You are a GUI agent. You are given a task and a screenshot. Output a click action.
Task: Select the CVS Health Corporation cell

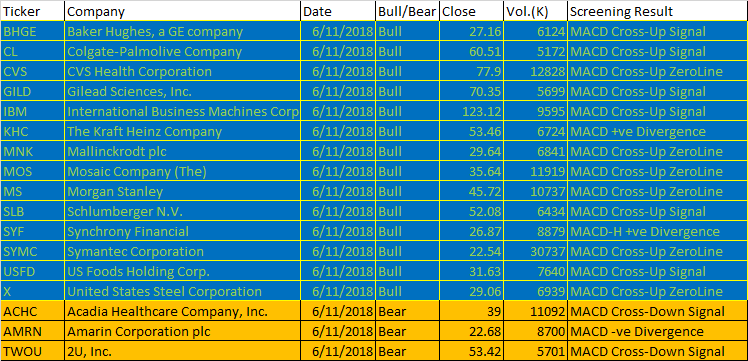[x=183, y=72]
